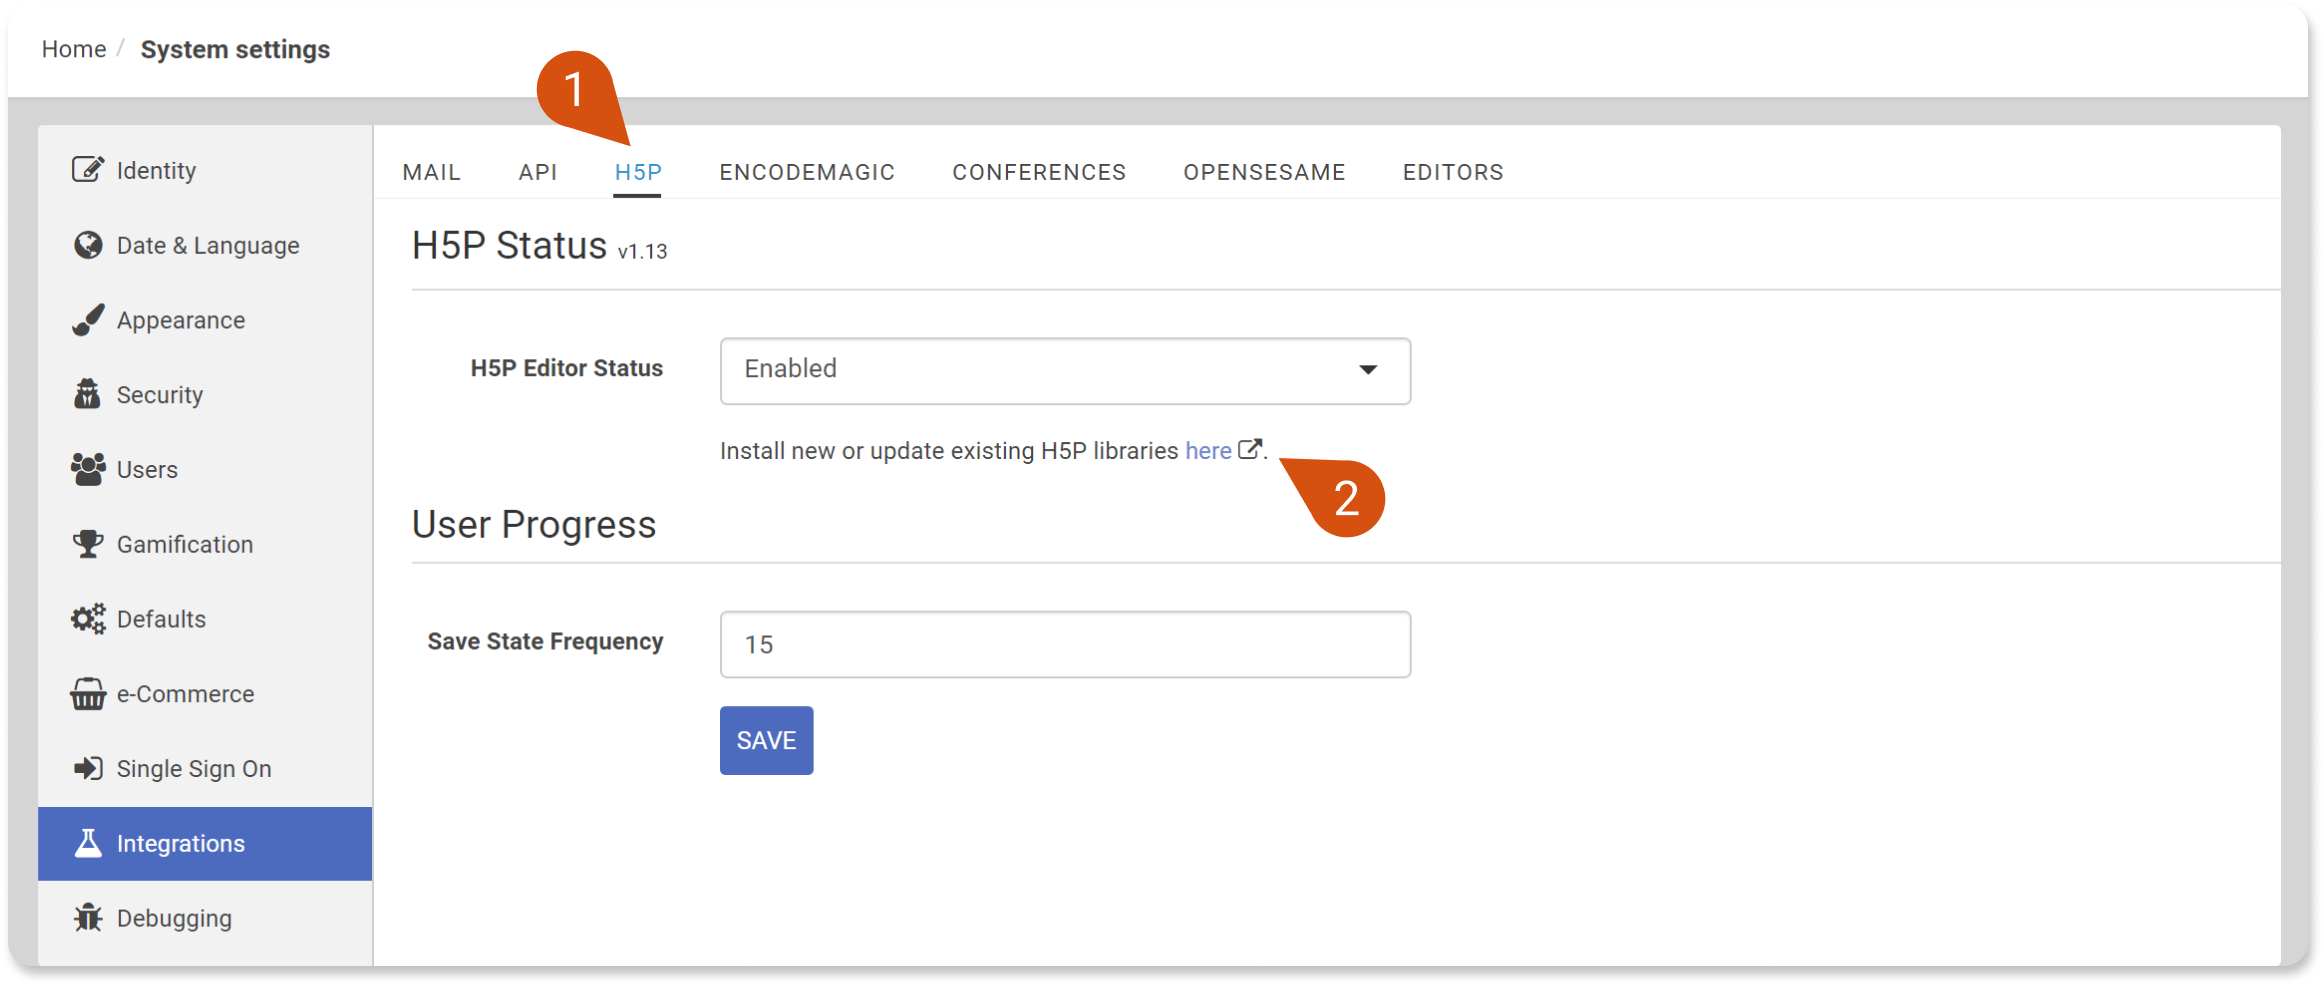Select the H5P tab

638,172
